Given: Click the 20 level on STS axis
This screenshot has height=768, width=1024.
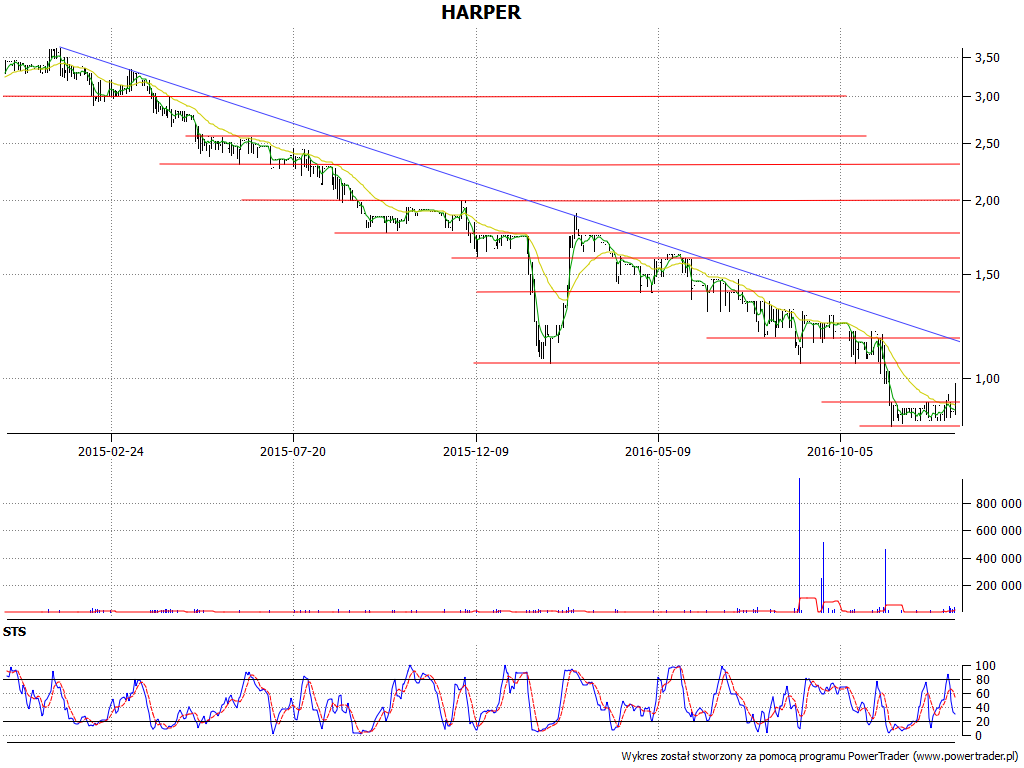Looking at the screenshot, I should point(982,722).
